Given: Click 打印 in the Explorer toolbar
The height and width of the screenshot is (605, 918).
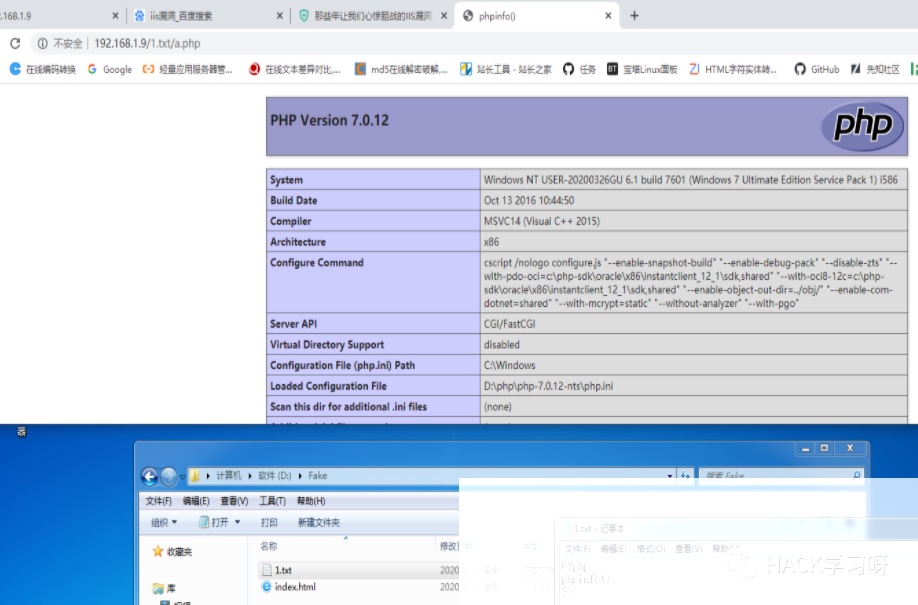Looking at the screenshot, I should [269, 522].
